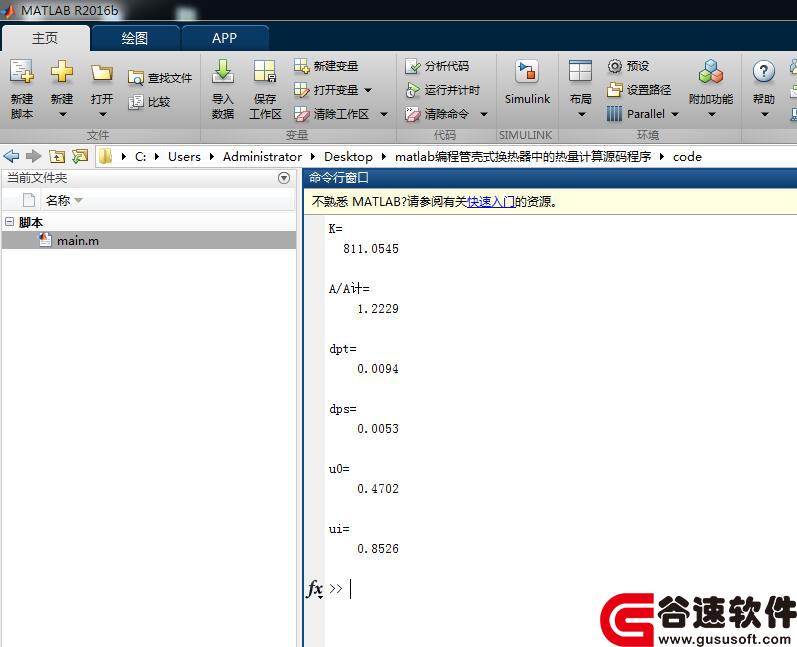Click the dps value 0.0053
Viewport: 797px width, 647px height.
(x=378, y=428)
